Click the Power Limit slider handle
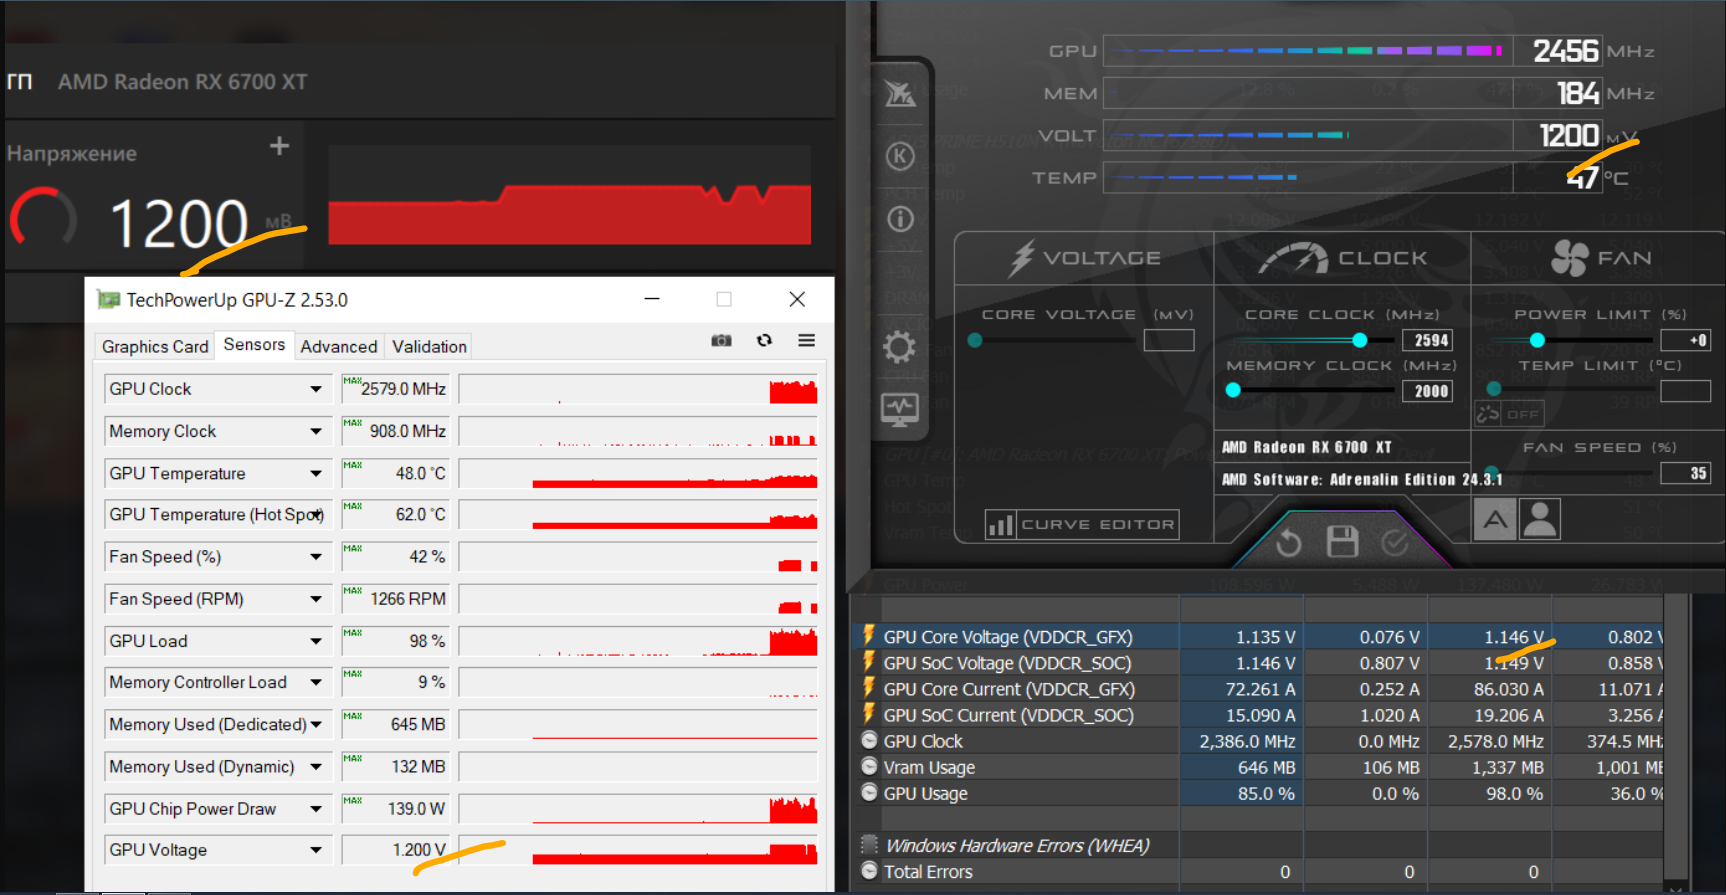 [1537, 340]
